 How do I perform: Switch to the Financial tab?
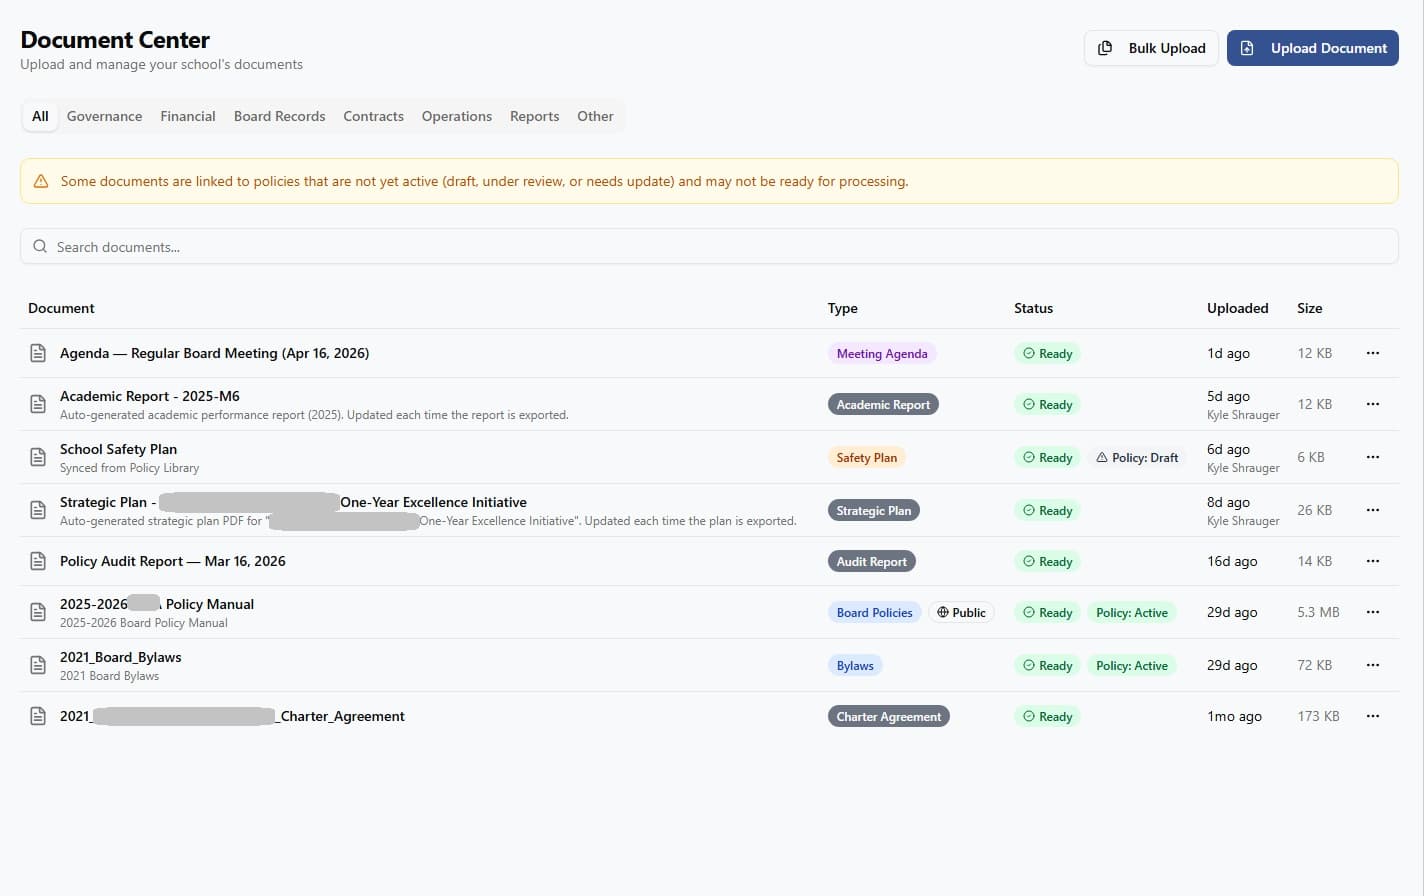coord(188,116)
